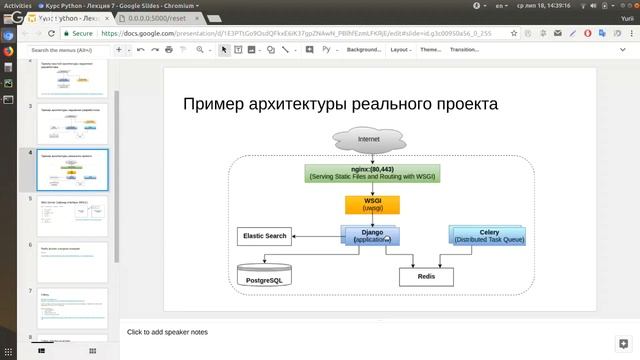
Task: Click the red Opera extension icon
Action: point(587,33)
